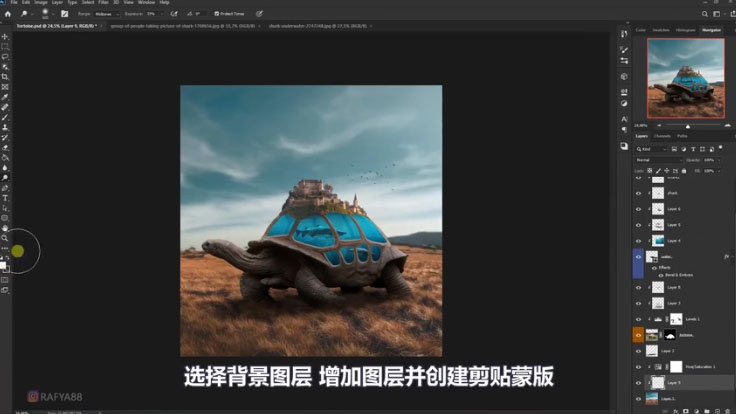Select the Zoom tool
The height and width of the screenshot is (414, 736).
click(x=5, y=238)
